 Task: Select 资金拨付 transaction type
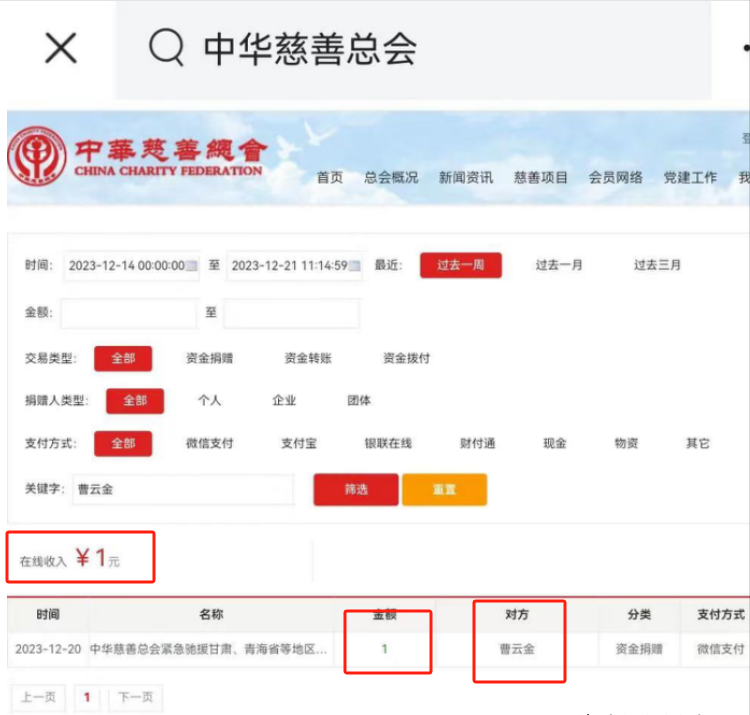point(406,358)
